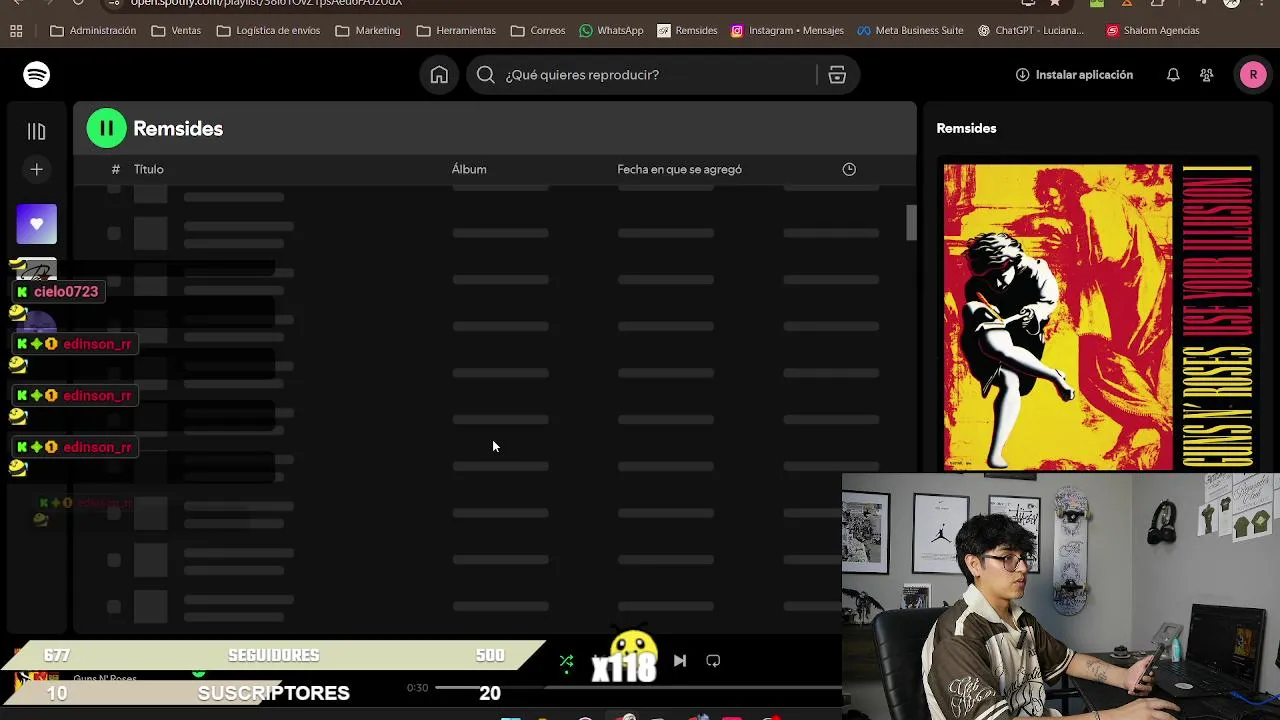1280x720 pixels.
Task: Go to Spotify Home
Action: click(x=439, y=75)
